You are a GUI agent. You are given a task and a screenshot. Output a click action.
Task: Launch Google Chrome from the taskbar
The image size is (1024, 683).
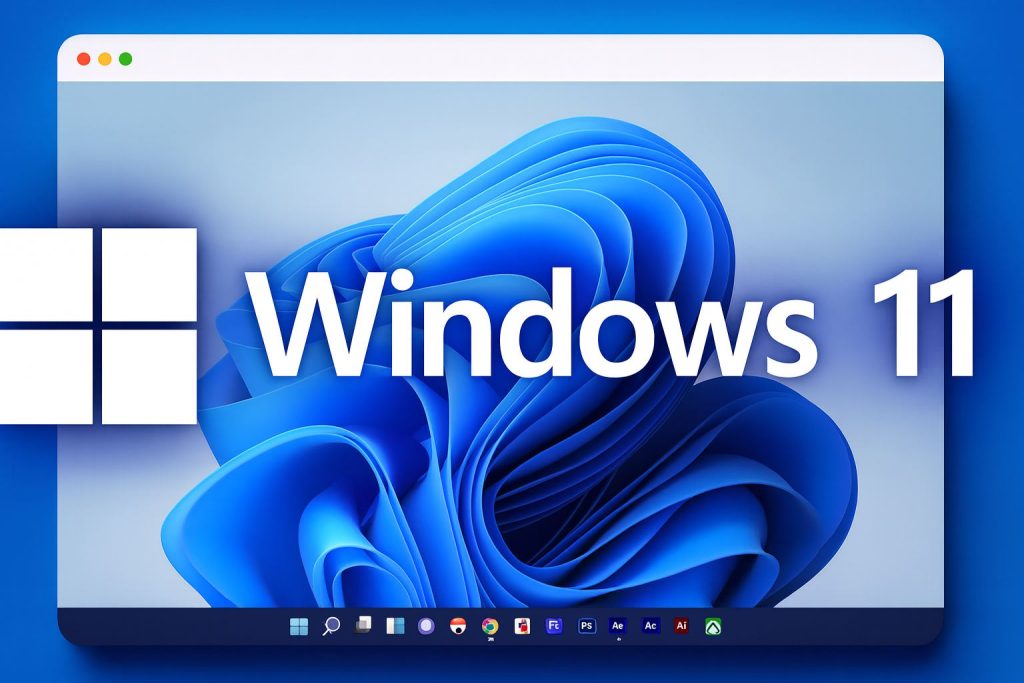[490, 626]
